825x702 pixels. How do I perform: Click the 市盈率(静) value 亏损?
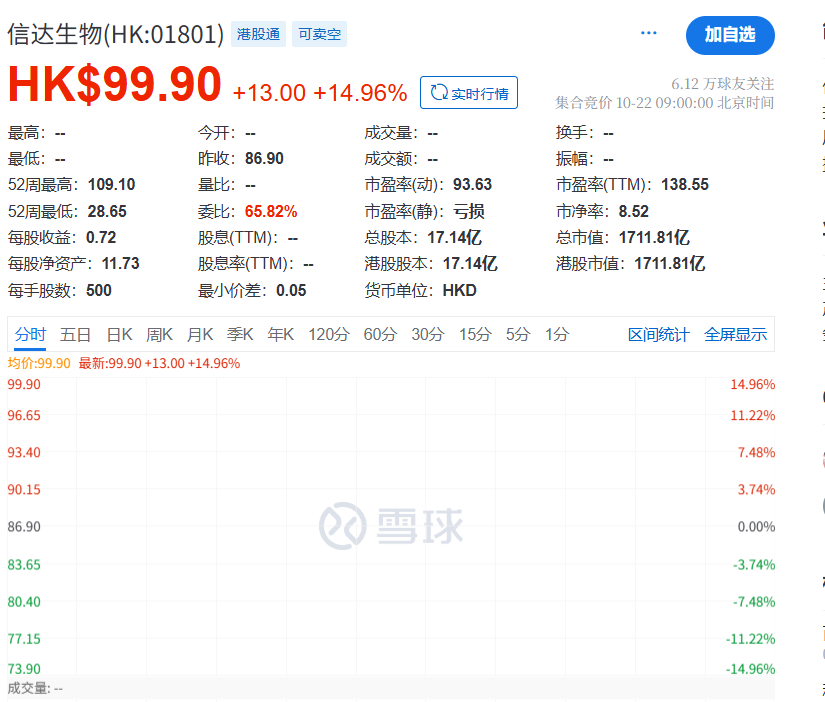[x=469, y=212]
